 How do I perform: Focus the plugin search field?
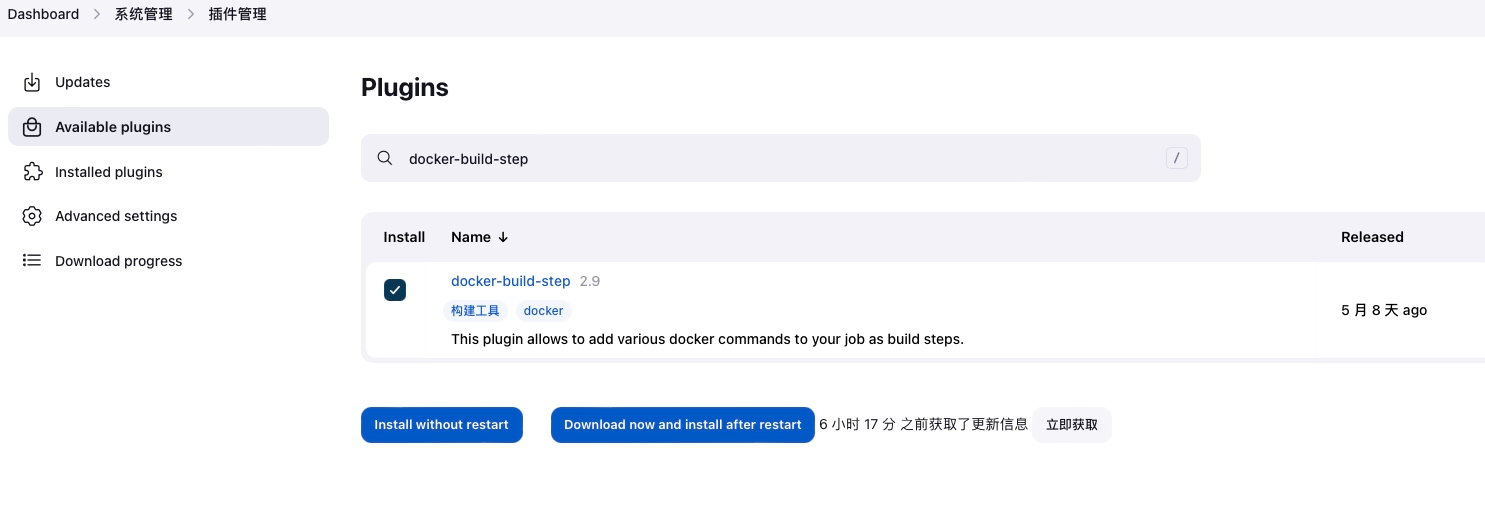tap(780, 159)
